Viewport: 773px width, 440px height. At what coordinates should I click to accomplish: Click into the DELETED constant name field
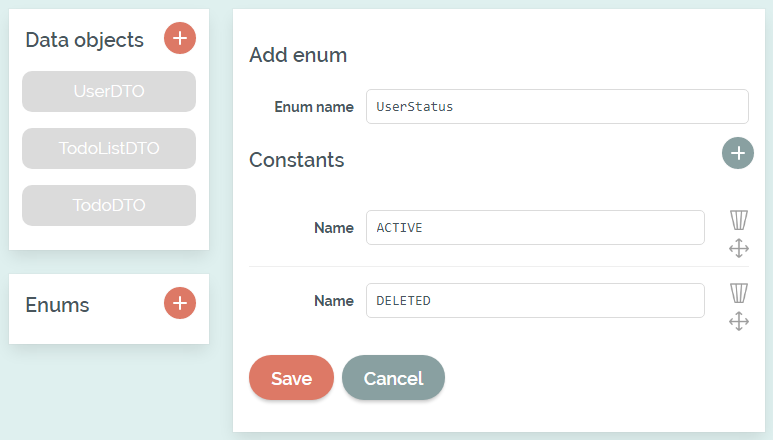[535, 301]
